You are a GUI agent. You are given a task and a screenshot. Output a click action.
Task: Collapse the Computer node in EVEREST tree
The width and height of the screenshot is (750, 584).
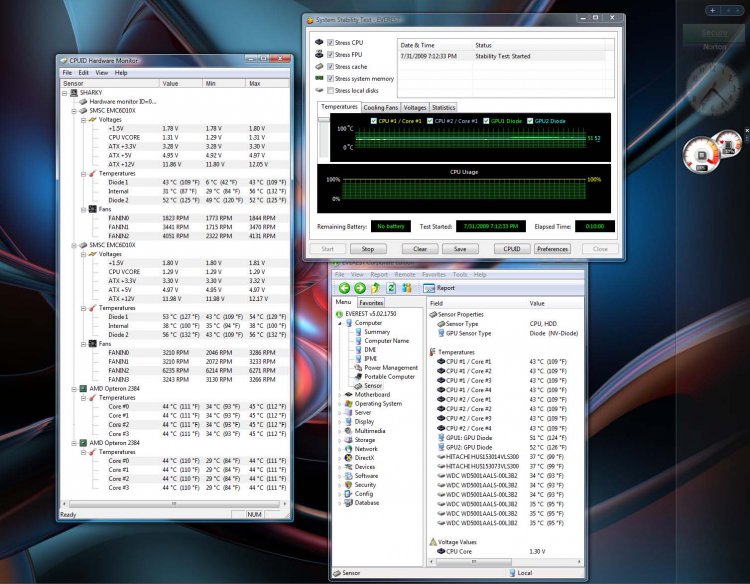(x=340, y=323)
